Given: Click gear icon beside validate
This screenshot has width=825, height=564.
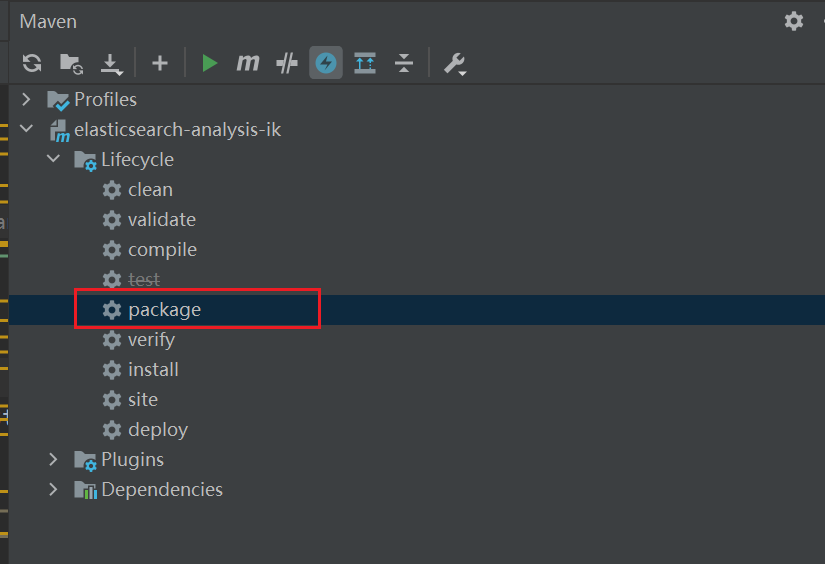Looking at the screenshot, I should point(112,219).
